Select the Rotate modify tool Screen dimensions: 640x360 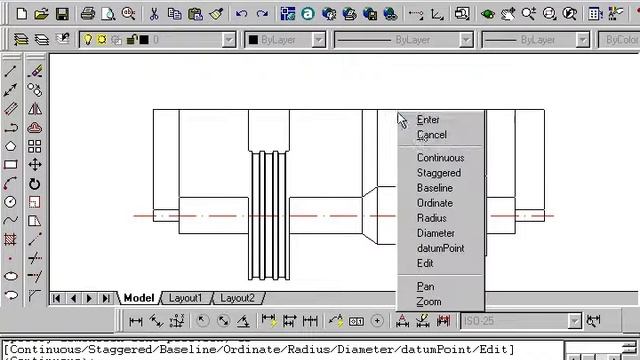(35, 184)
